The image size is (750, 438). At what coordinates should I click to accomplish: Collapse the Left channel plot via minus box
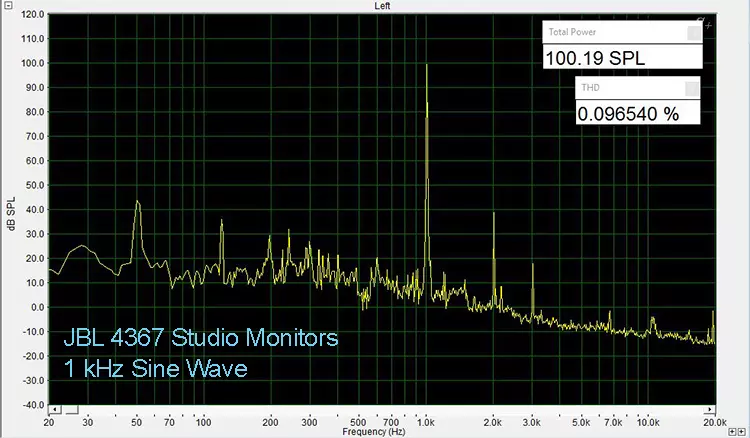8,6
